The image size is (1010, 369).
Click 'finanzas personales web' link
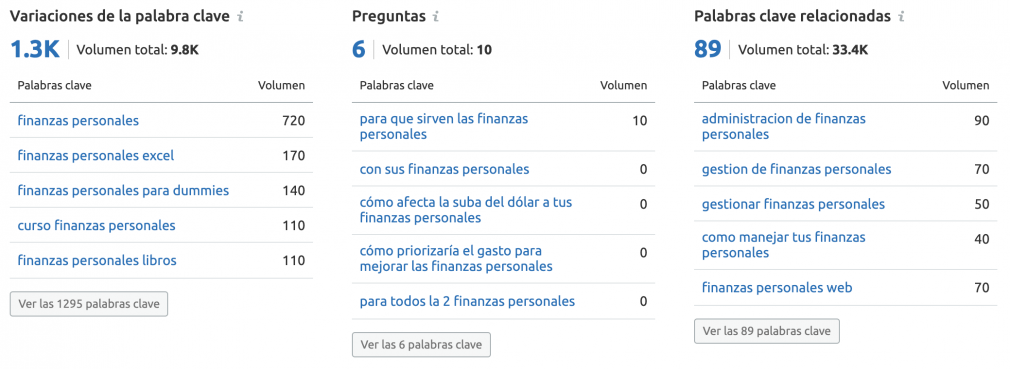[777, 288]
